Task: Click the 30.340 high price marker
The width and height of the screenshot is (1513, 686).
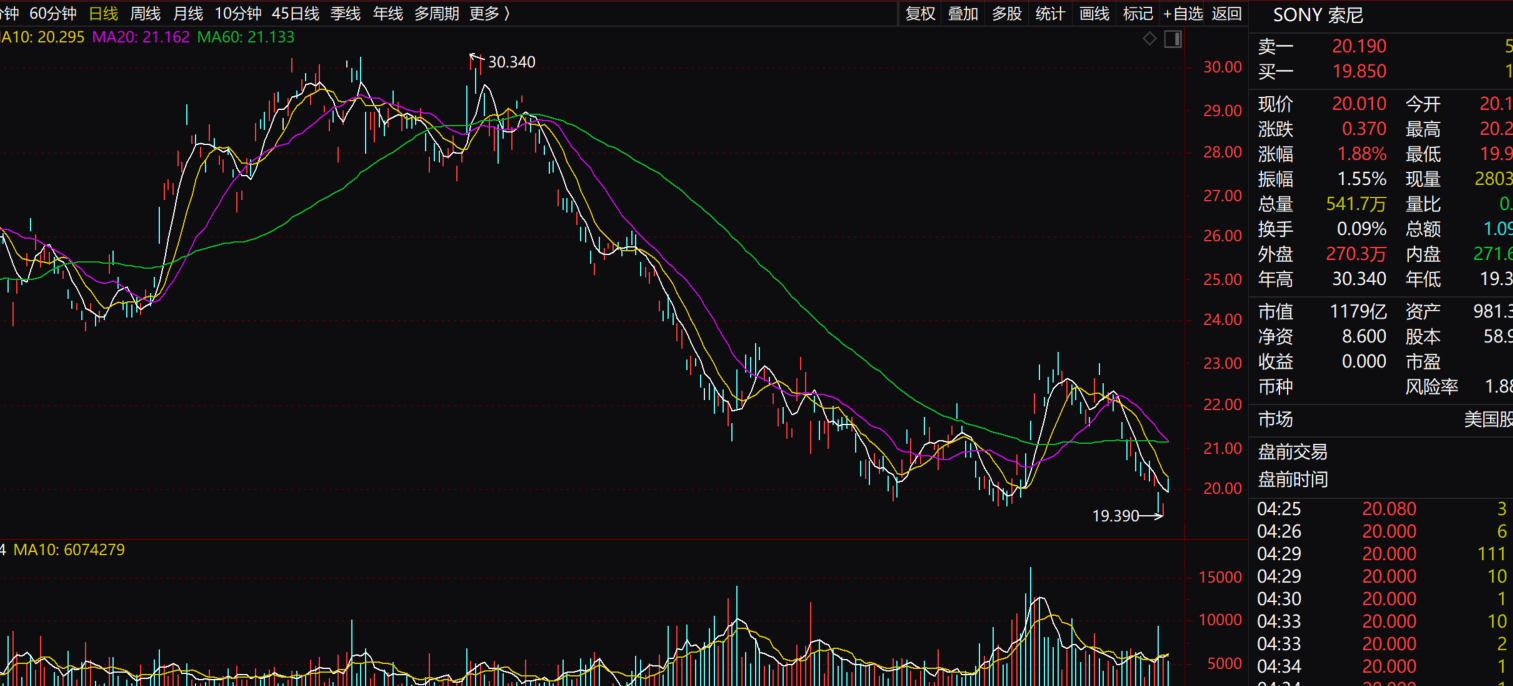Action: pyautogui.click(x=512, y=62)
